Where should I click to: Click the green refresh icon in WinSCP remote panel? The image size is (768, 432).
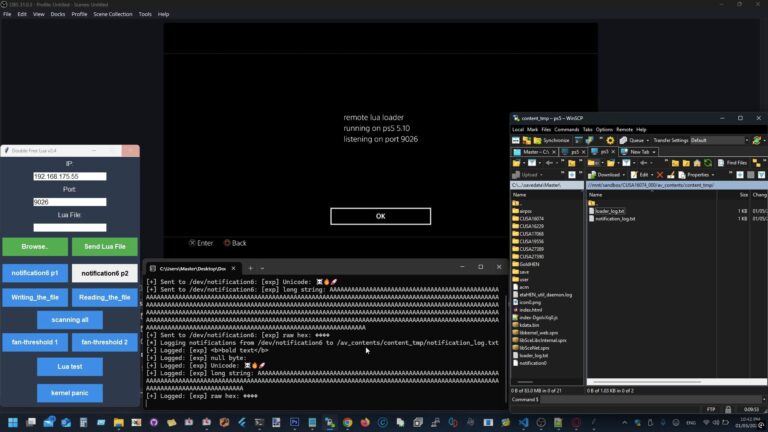[708, 163]
